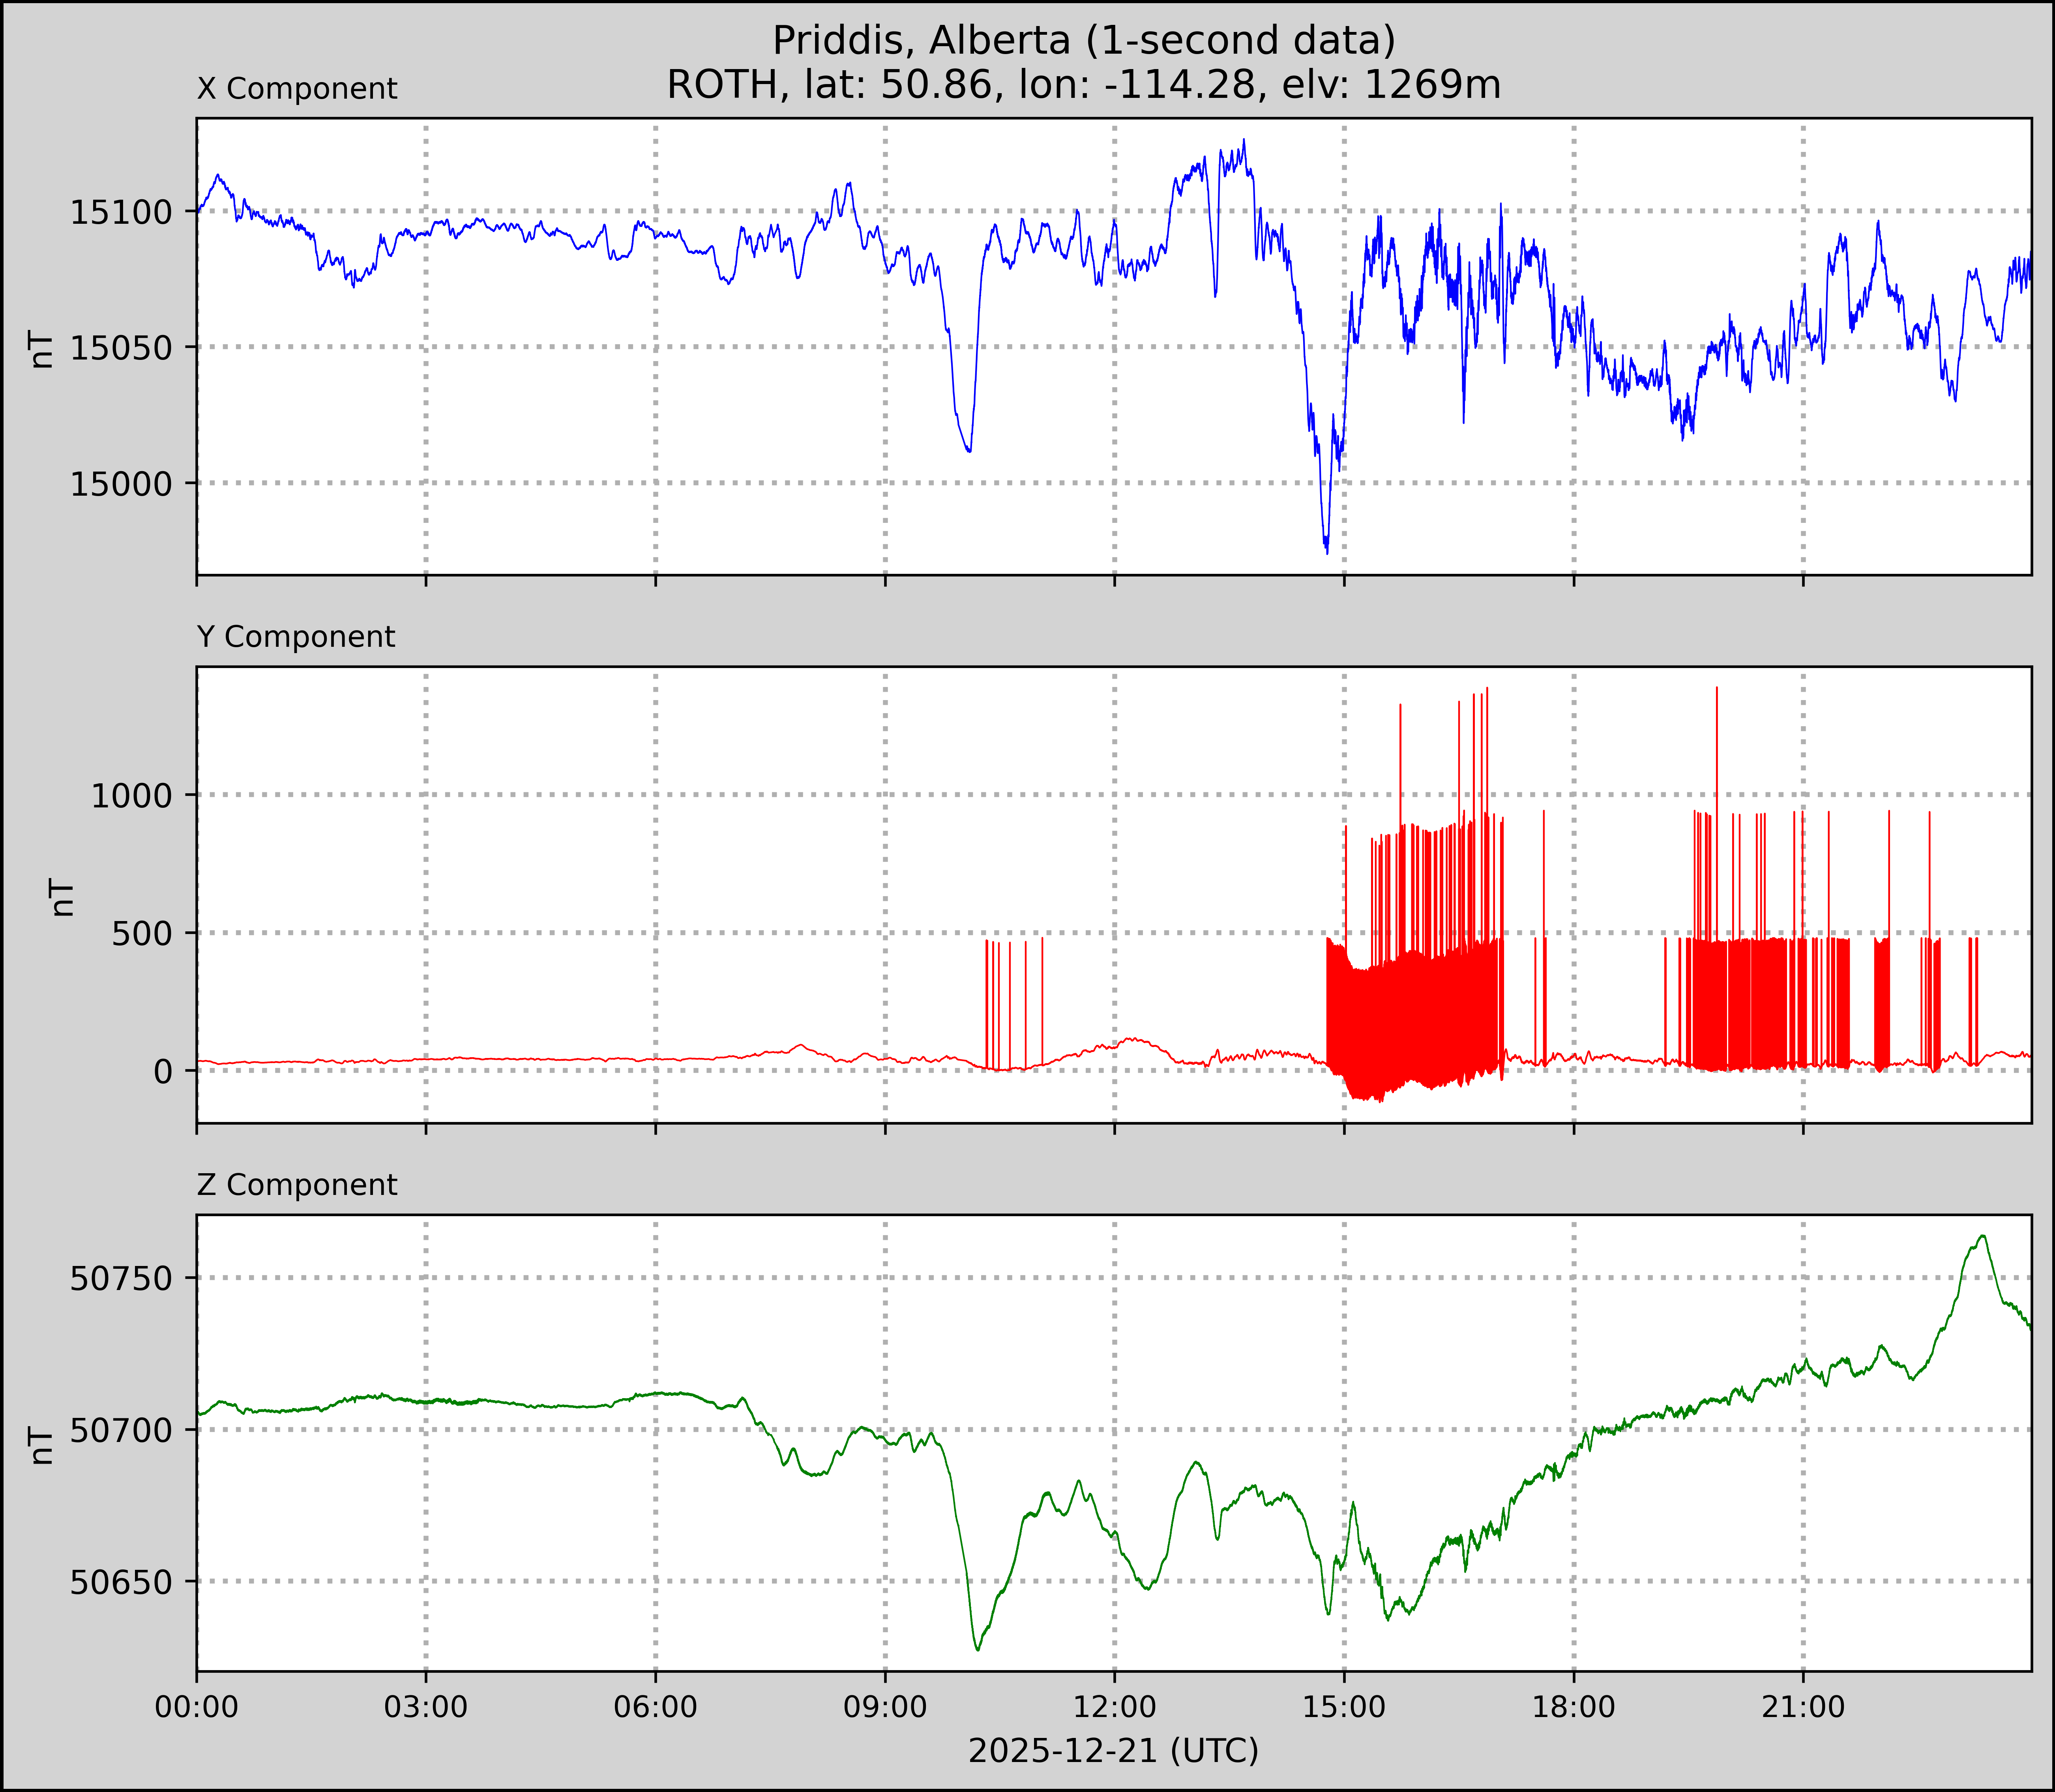Click the 09:00 time axis label
Image resolution: width=2055 pixels, height=1792 pixels.
pyautogui.click(x=885, y=1707)
